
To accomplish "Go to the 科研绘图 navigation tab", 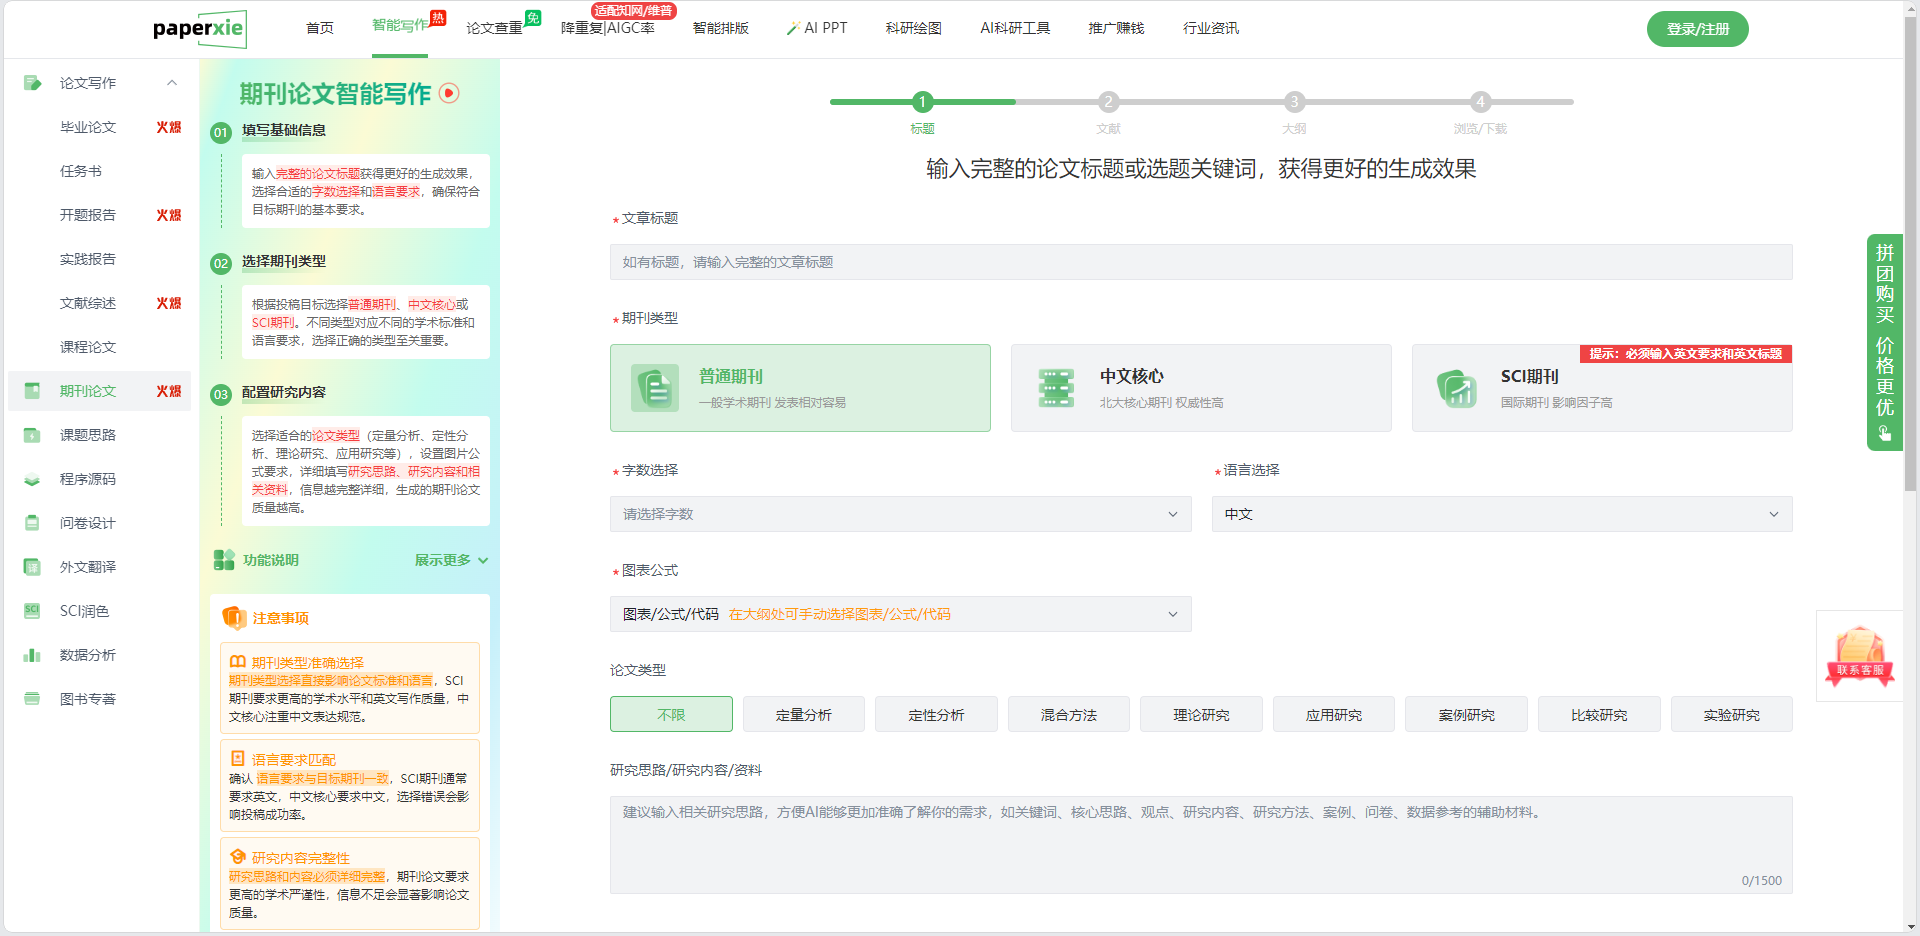I will click(x=913, y=28).
